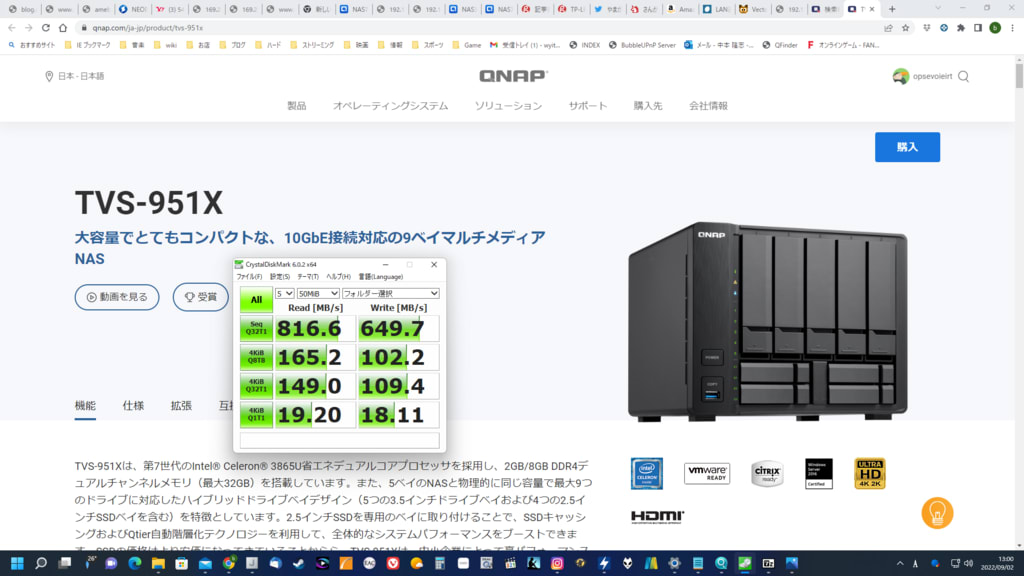Click the 受賞 button
This screenshot has width=1024, height=576.
click(x=201, y=297)
